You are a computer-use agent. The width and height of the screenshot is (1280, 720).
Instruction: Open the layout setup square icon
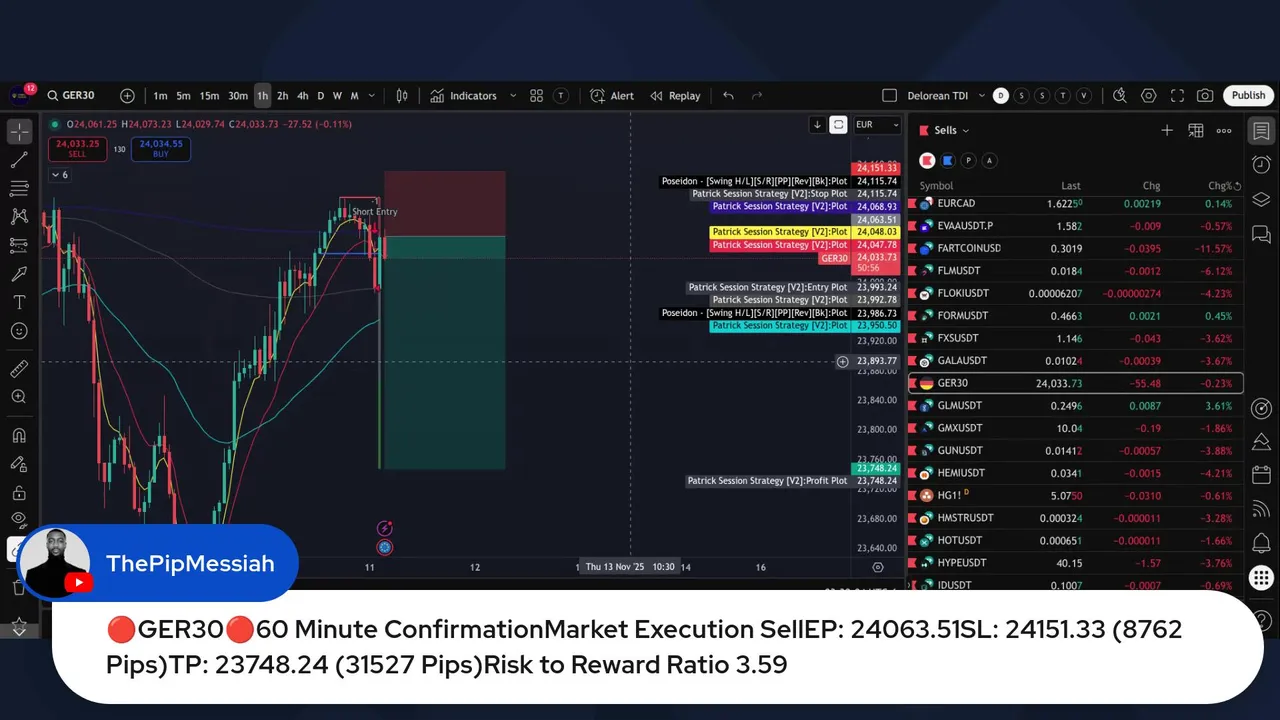tap(889, 96)
